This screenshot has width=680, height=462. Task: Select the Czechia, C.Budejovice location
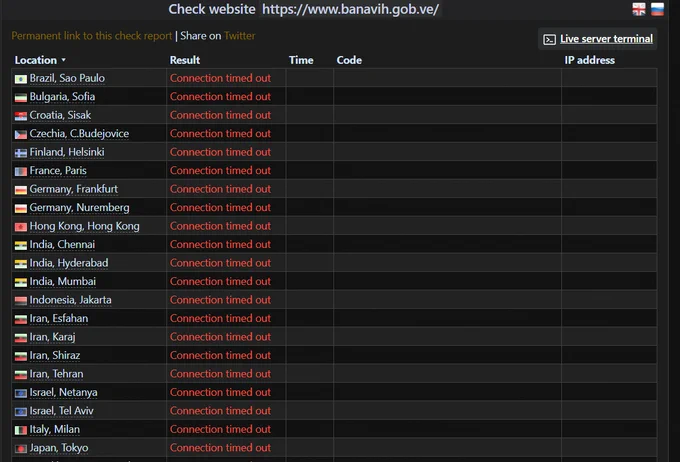pyautogui.click(x=79, y=134)
